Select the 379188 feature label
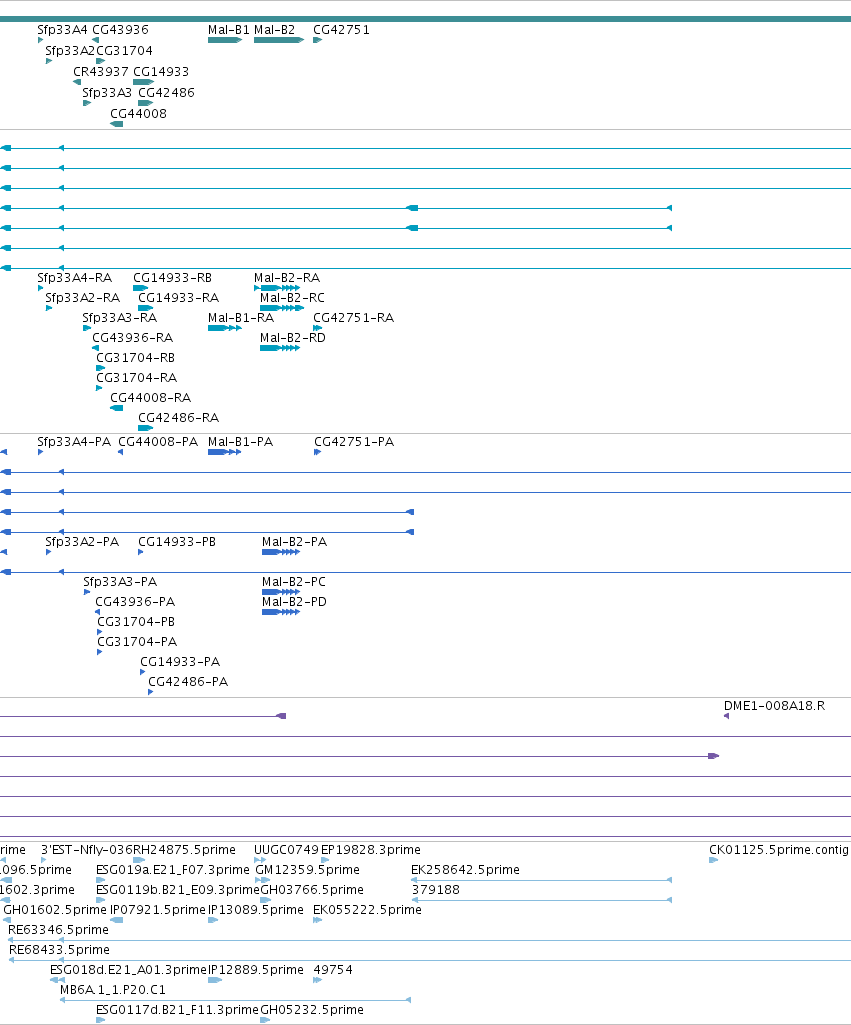The width and height of the screenshot is (851, 1025). tap(436, 890)
